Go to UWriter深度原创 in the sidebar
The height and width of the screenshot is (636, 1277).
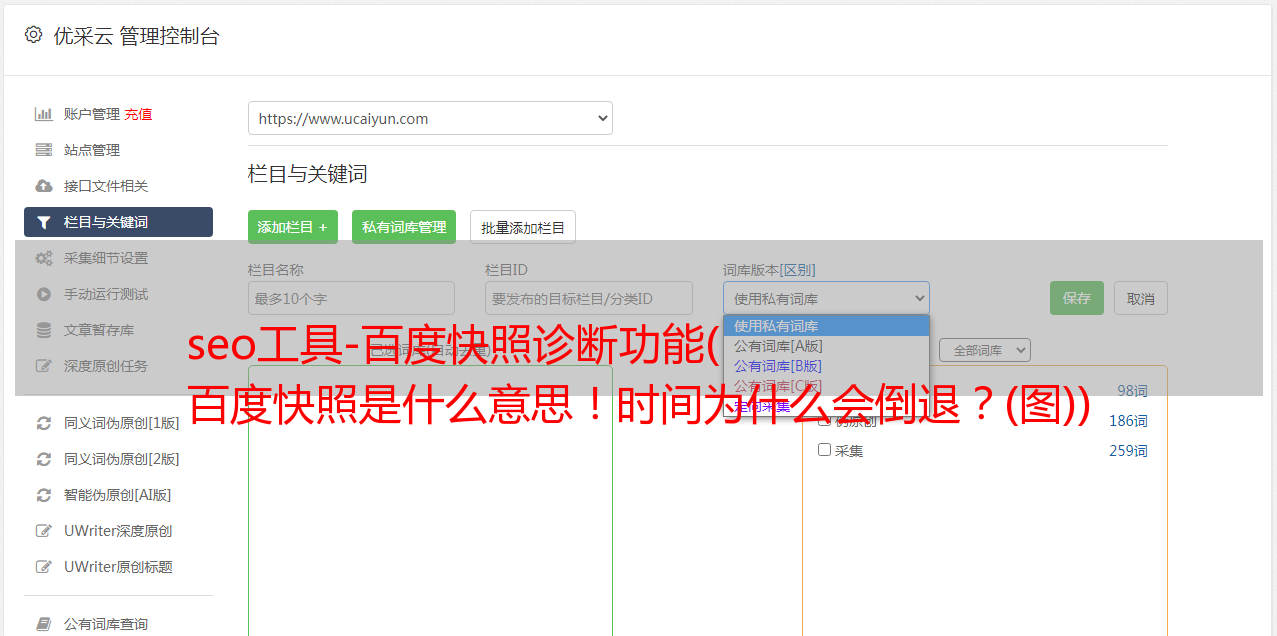pos(118,531)
